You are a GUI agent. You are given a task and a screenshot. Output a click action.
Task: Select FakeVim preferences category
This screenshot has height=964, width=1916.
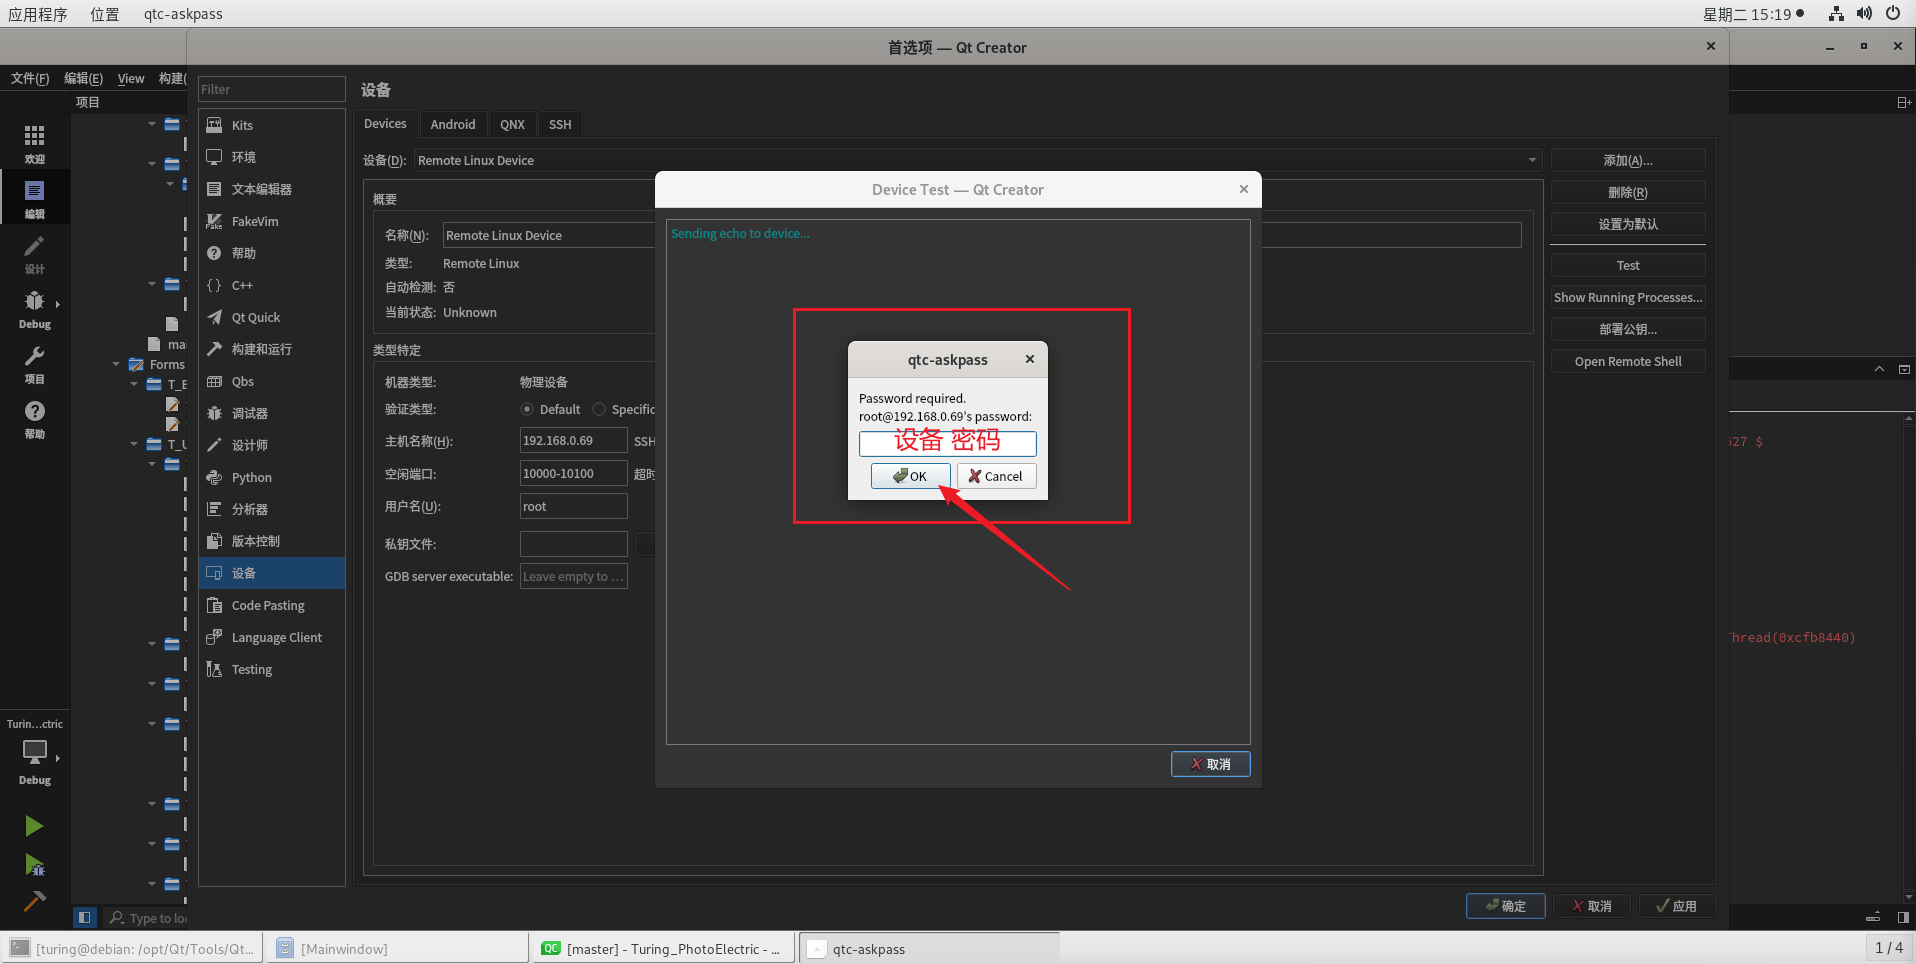coord(272,221)
